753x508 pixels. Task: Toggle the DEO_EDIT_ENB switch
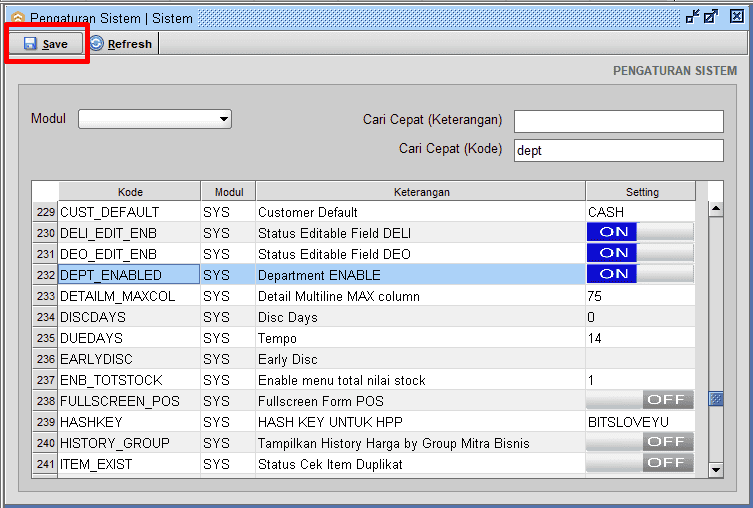click(x=640, y=253)
